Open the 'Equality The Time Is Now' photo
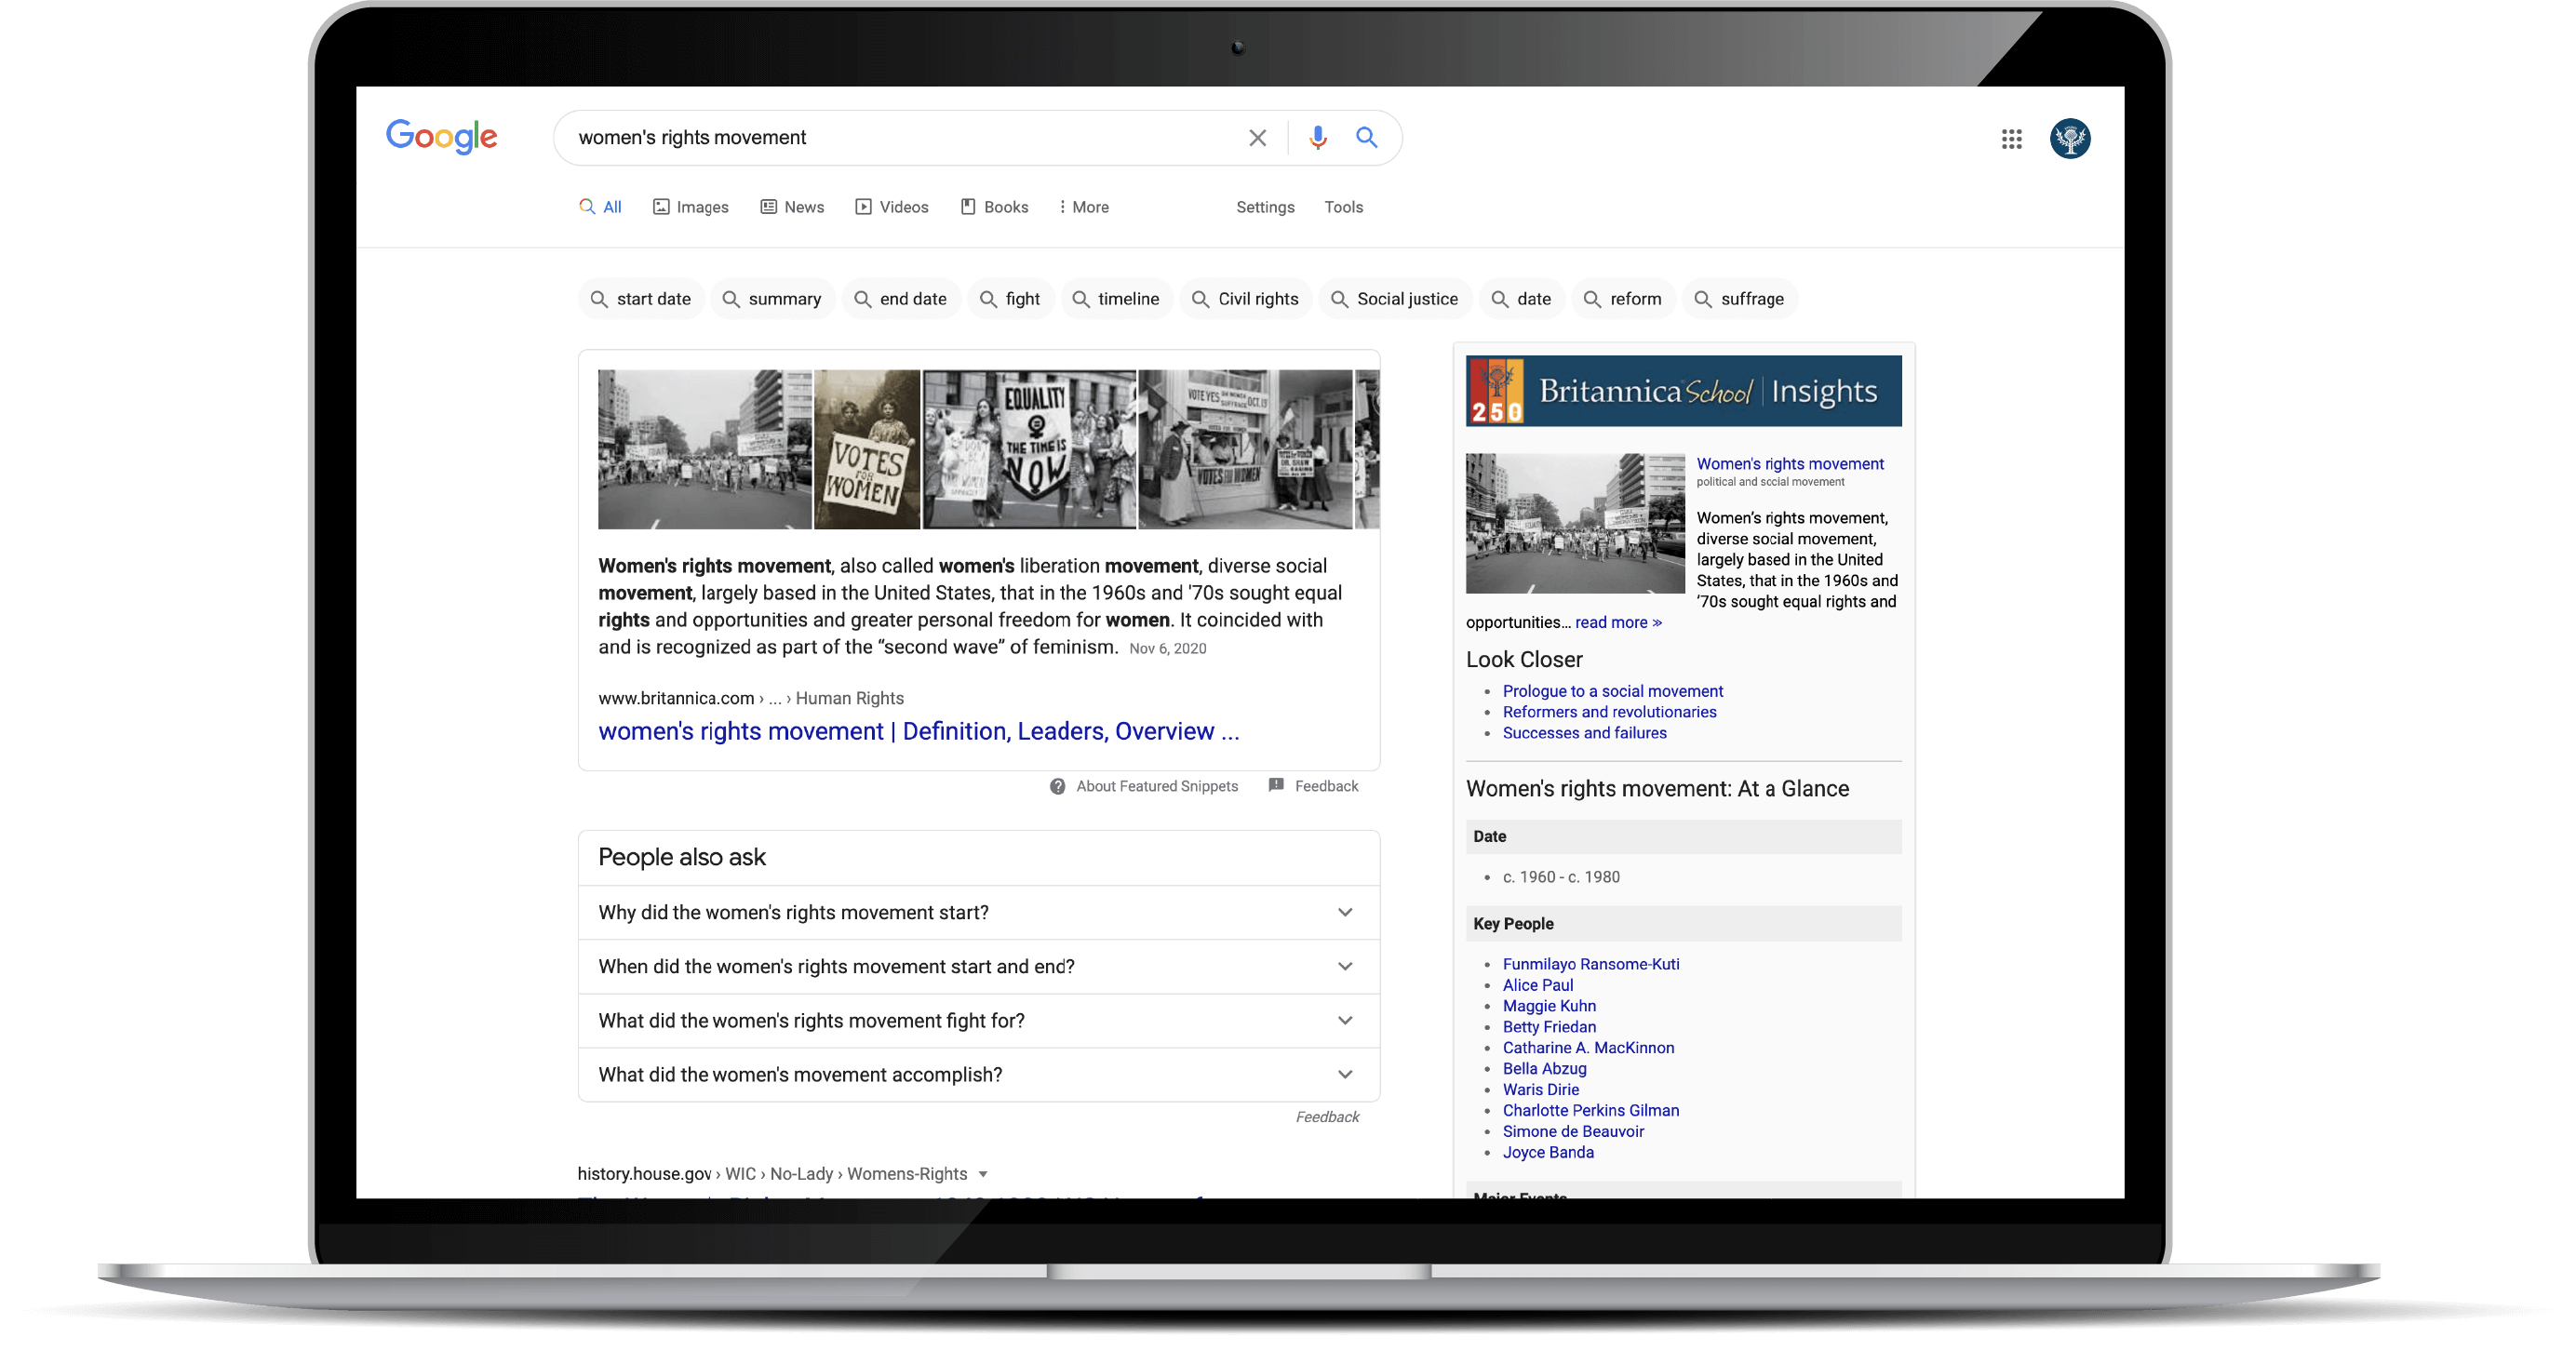Screen dimensions: 2576x1350 (x=1029, y=449)
